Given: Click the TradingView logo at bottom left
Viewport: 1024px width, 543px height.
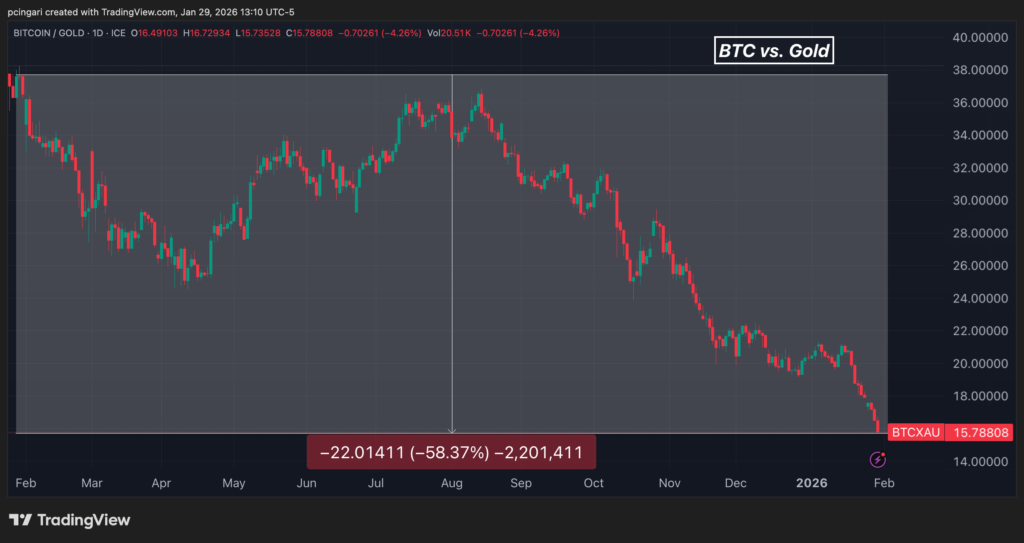Looking at the screenshot, I should [x=70, y=520].
